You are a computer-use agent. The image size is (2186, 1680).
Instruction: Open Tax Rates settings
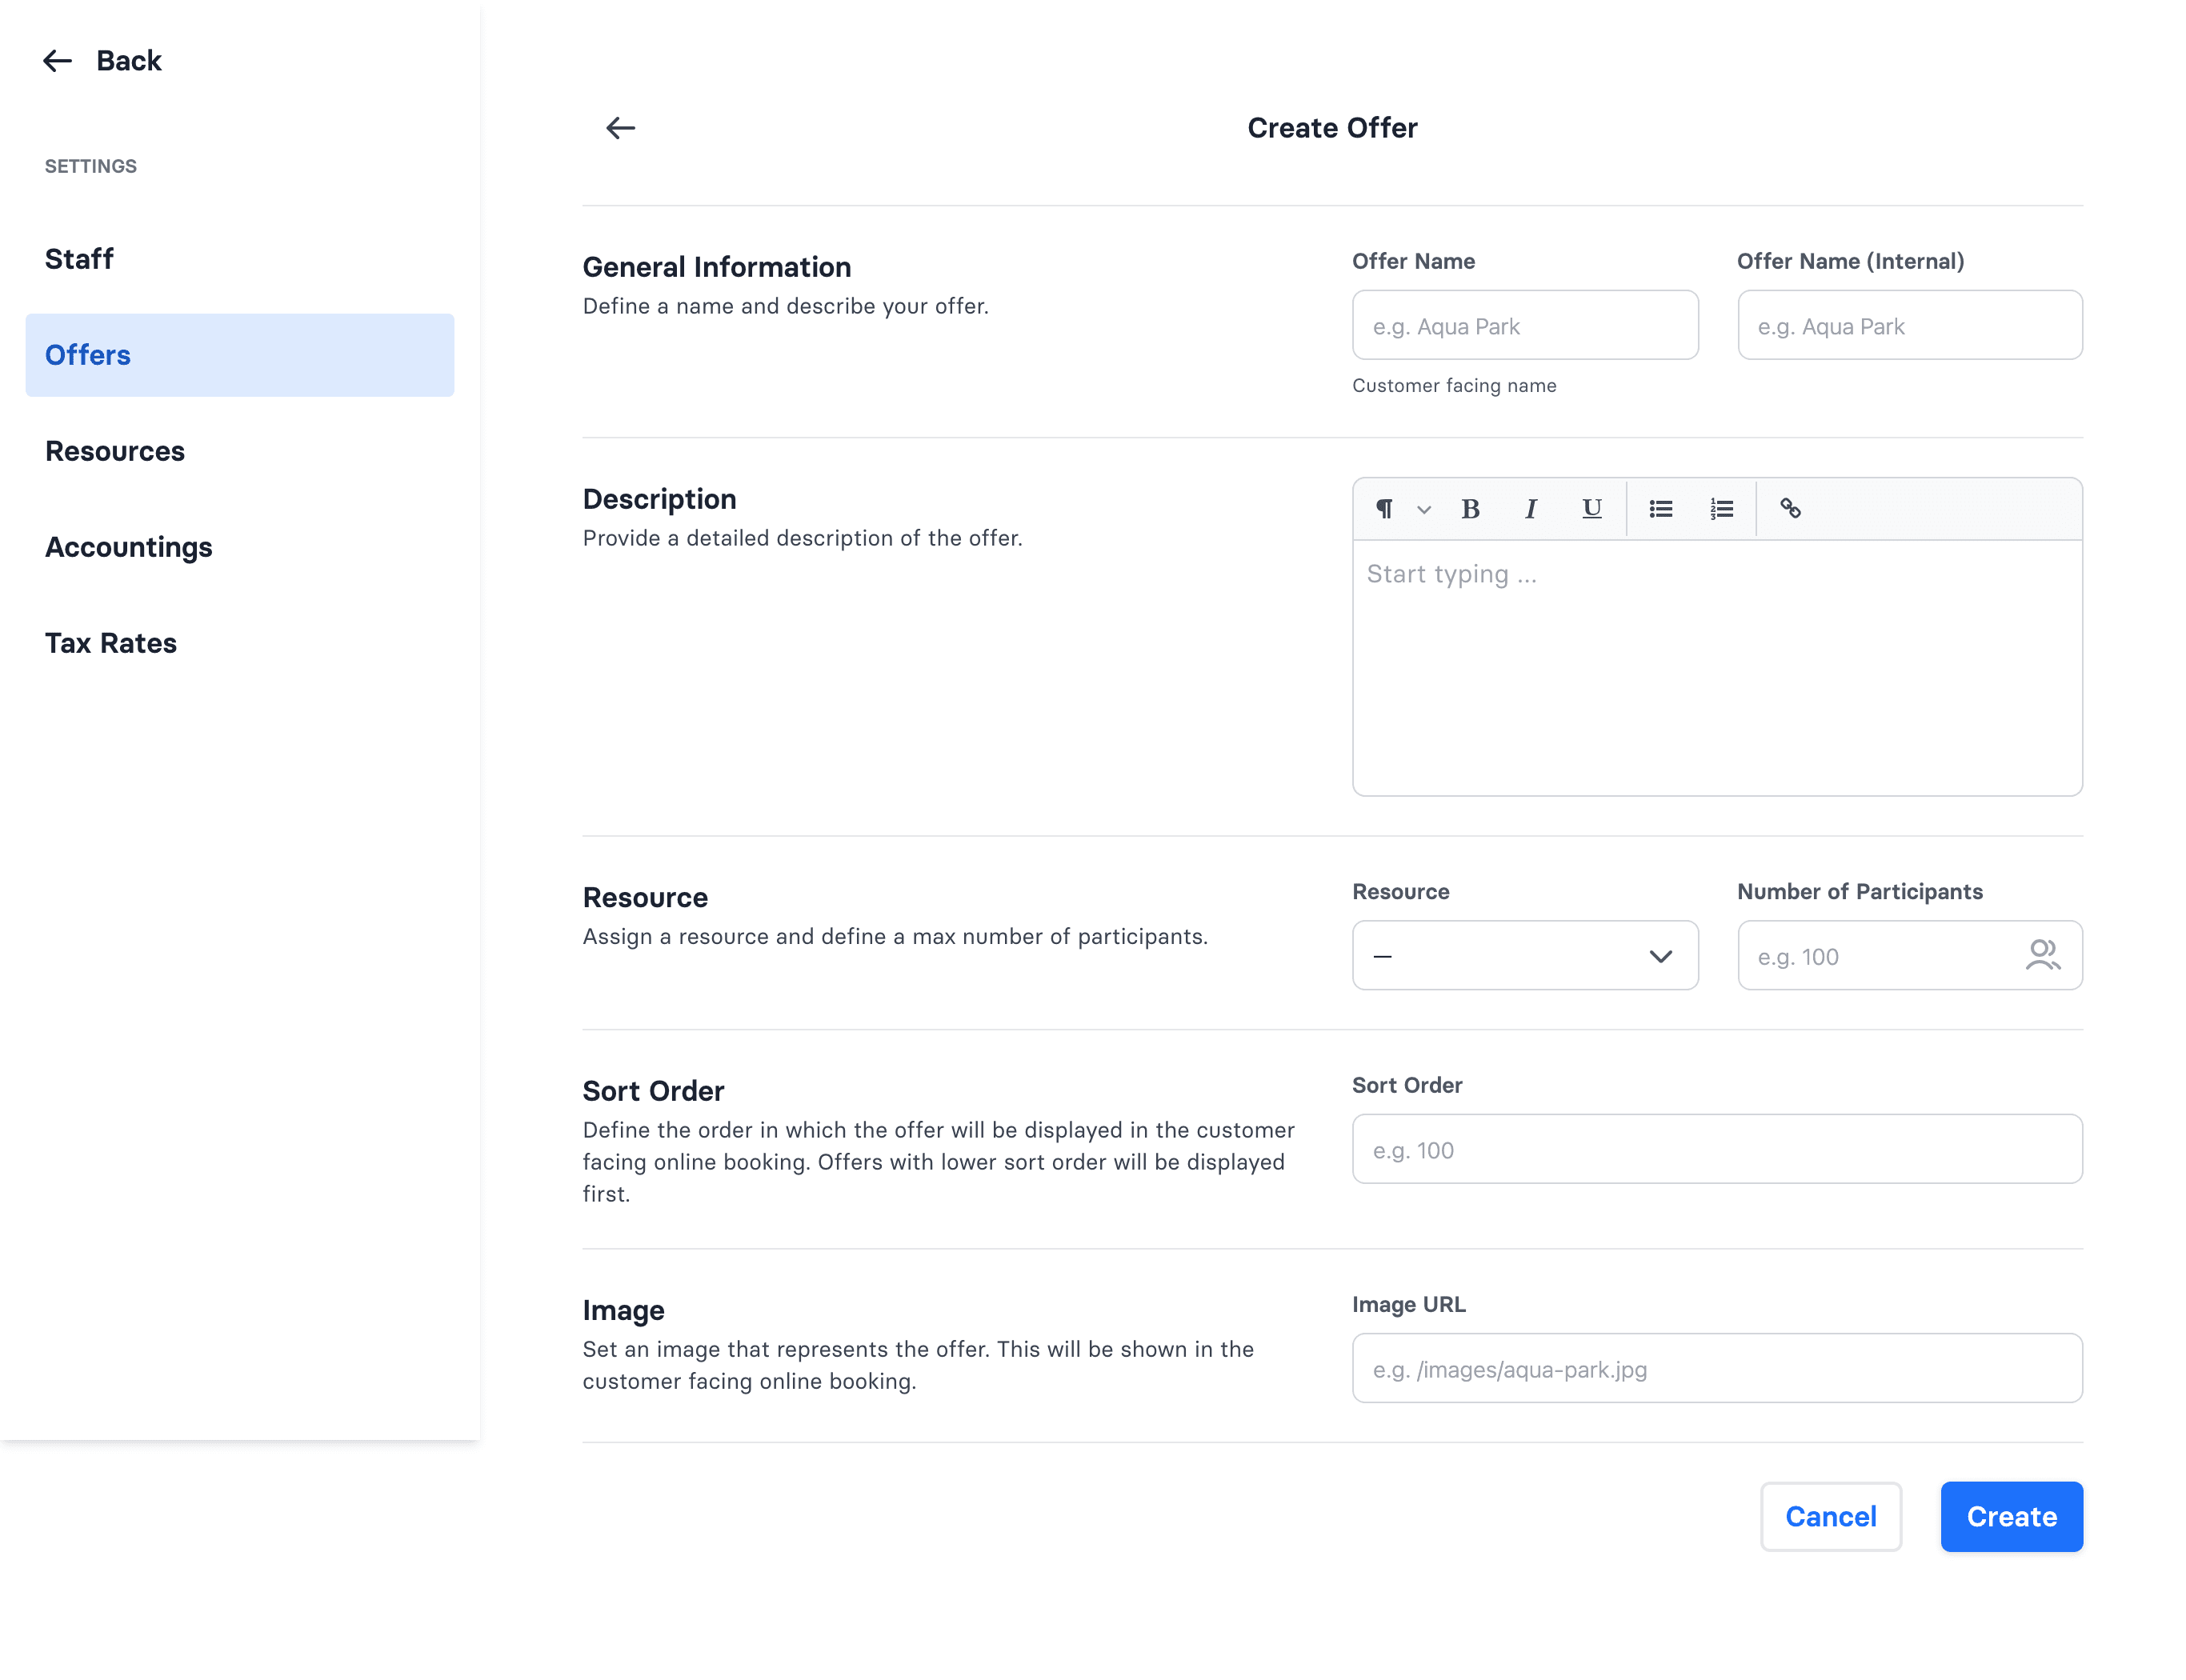(x=240, y=643)
